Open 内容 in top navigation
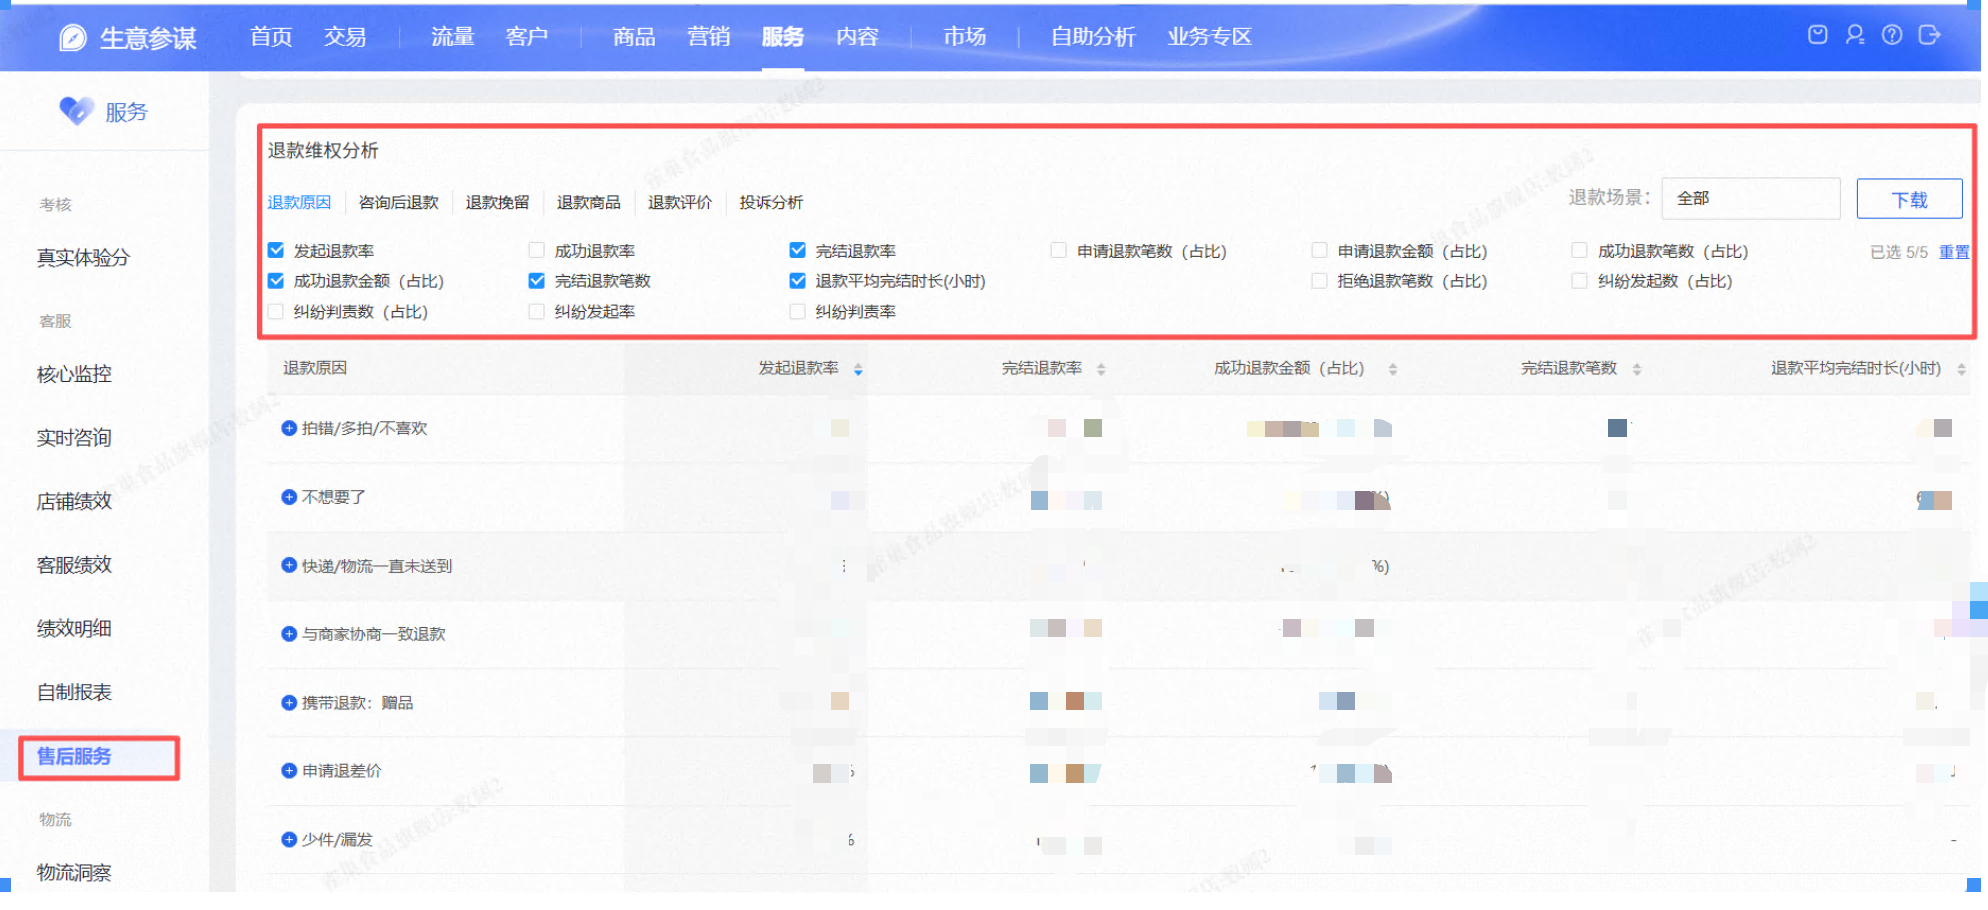Image resolution: width=1988 pixels, height=910 pixels. point(857,37)
